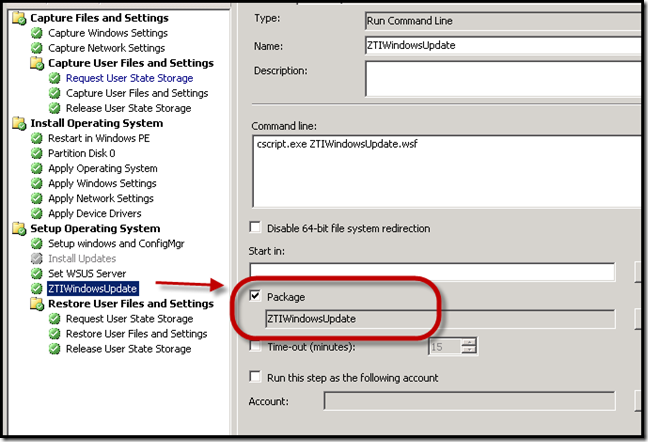This screenshot has height=442, width=648.
Task: Click the Capture Files and Settings folder icon
Action: pyautogui.click(x=19, y=18)
